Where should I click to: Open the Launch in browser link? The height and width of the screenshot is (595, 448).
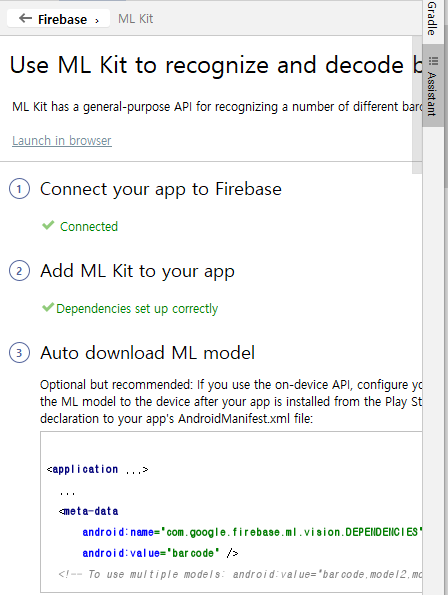62,141
